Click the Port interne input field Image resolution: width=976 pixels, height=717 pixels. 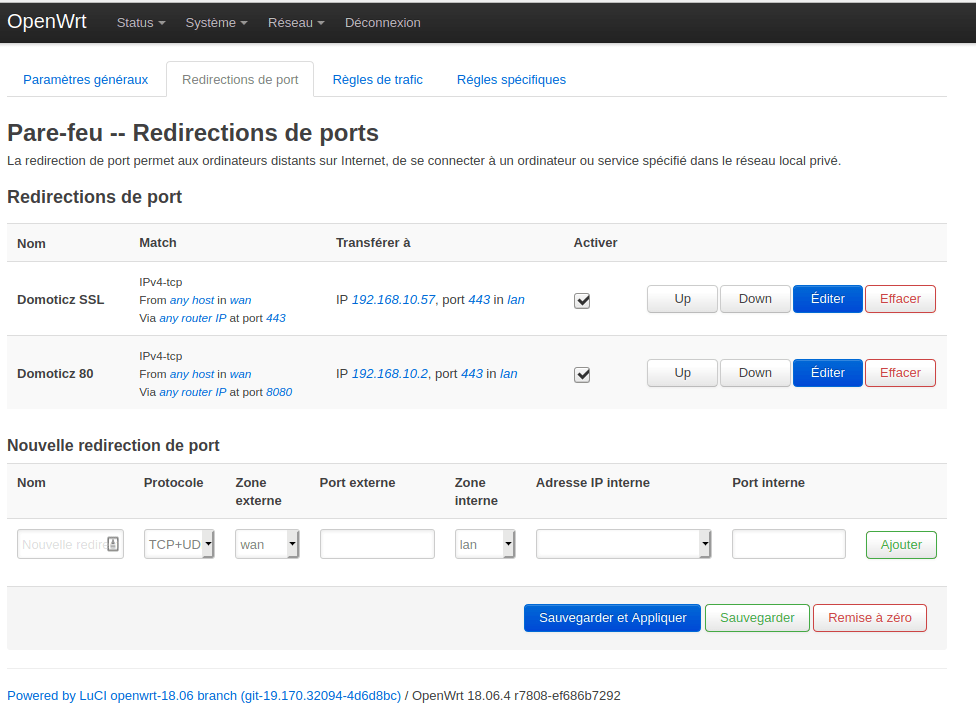[x=789, y=544]
